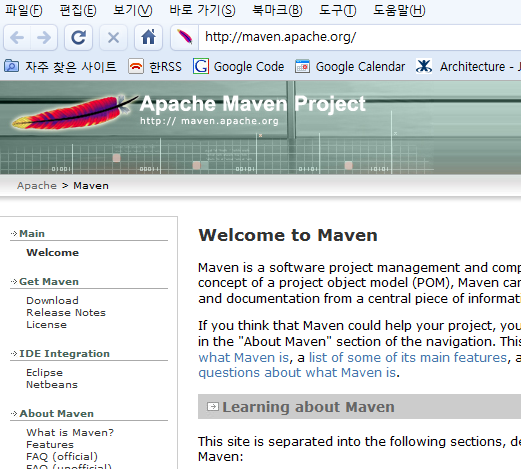Open the 도구(T) menu

click(338, 10)
